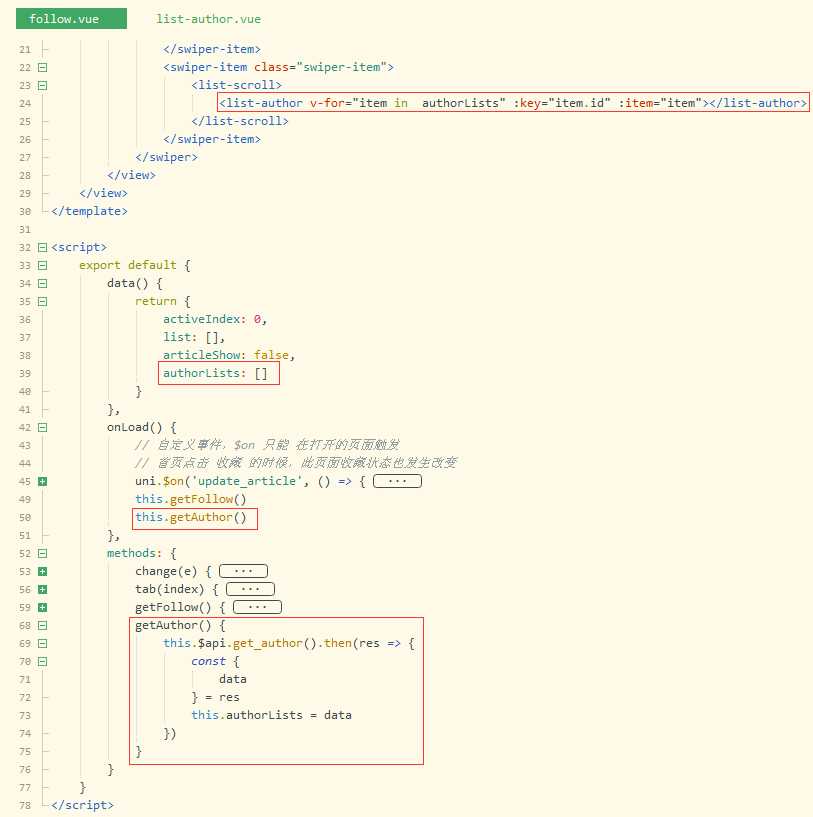
Task: Click the ellipsis placeholder after change(e)
Action: pyautogui.click(x=243, y=571)
